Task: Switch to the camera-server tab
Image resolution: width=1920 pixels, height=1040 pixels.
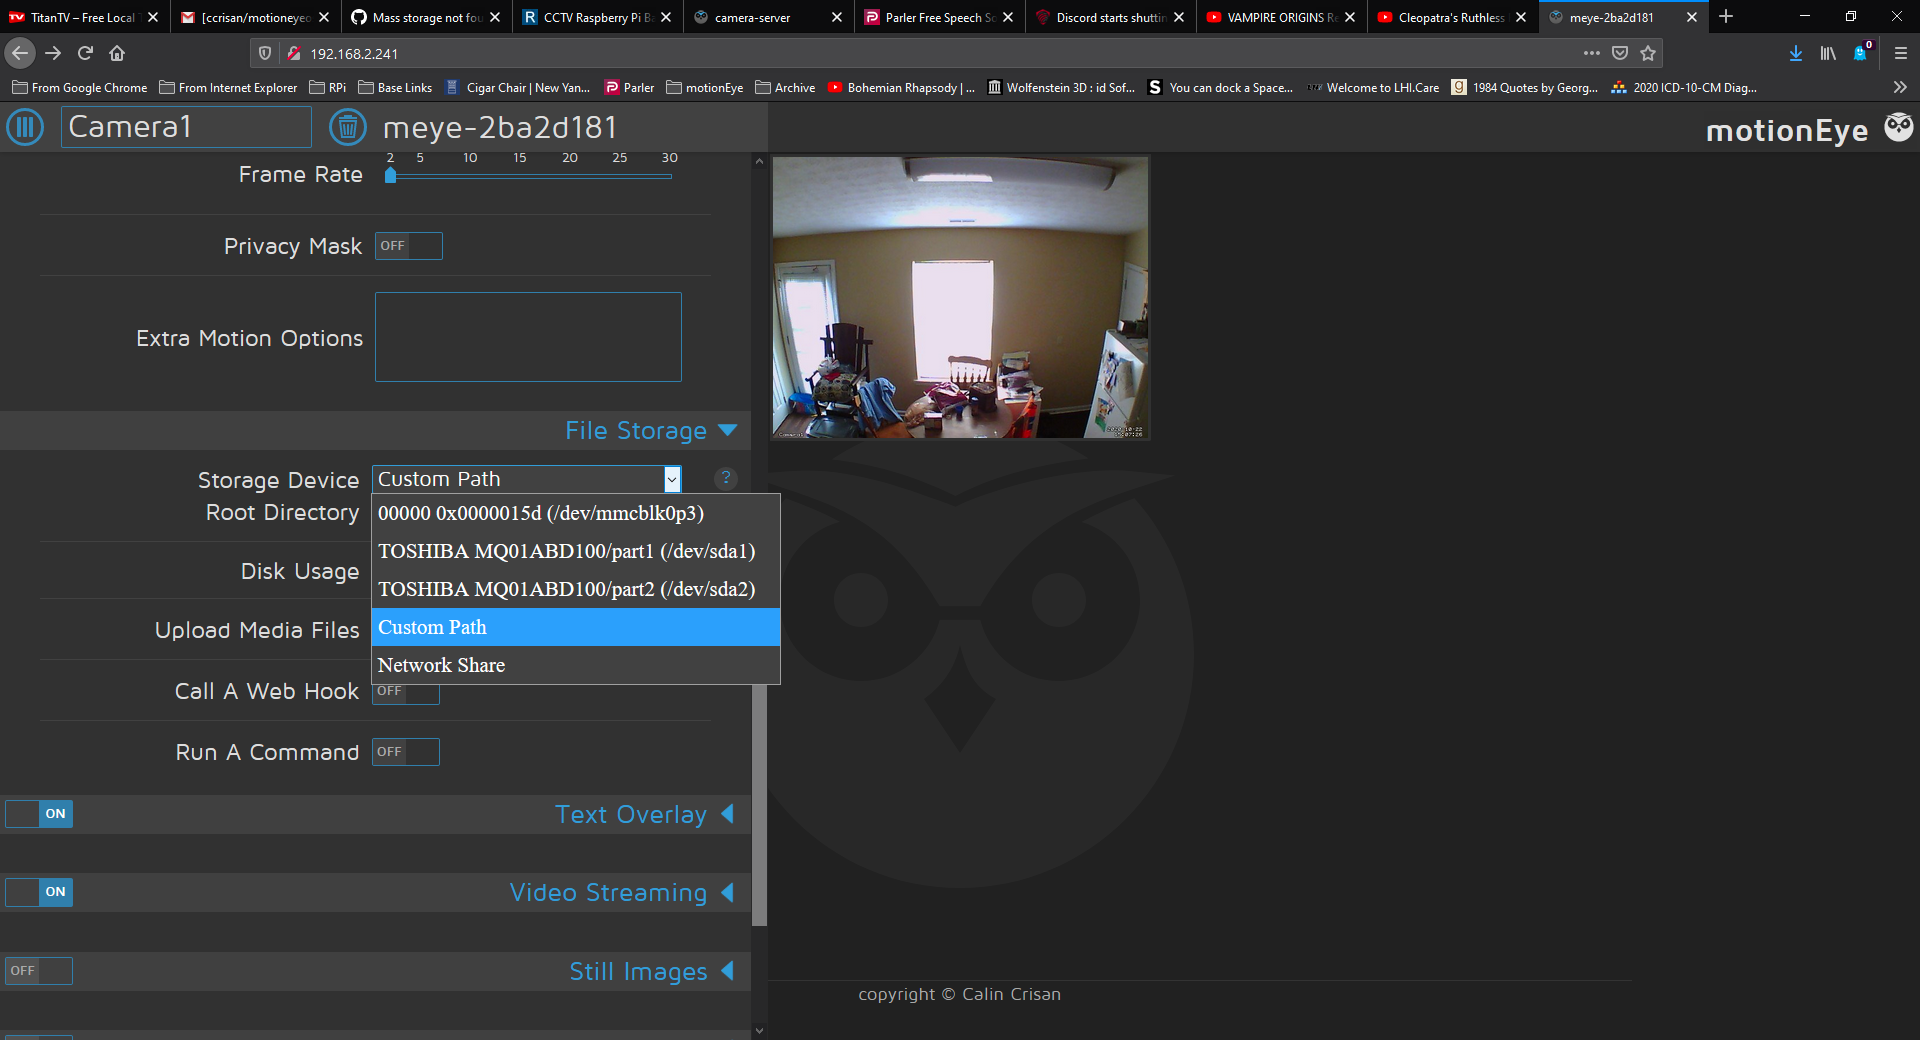Action: (769, 17)
